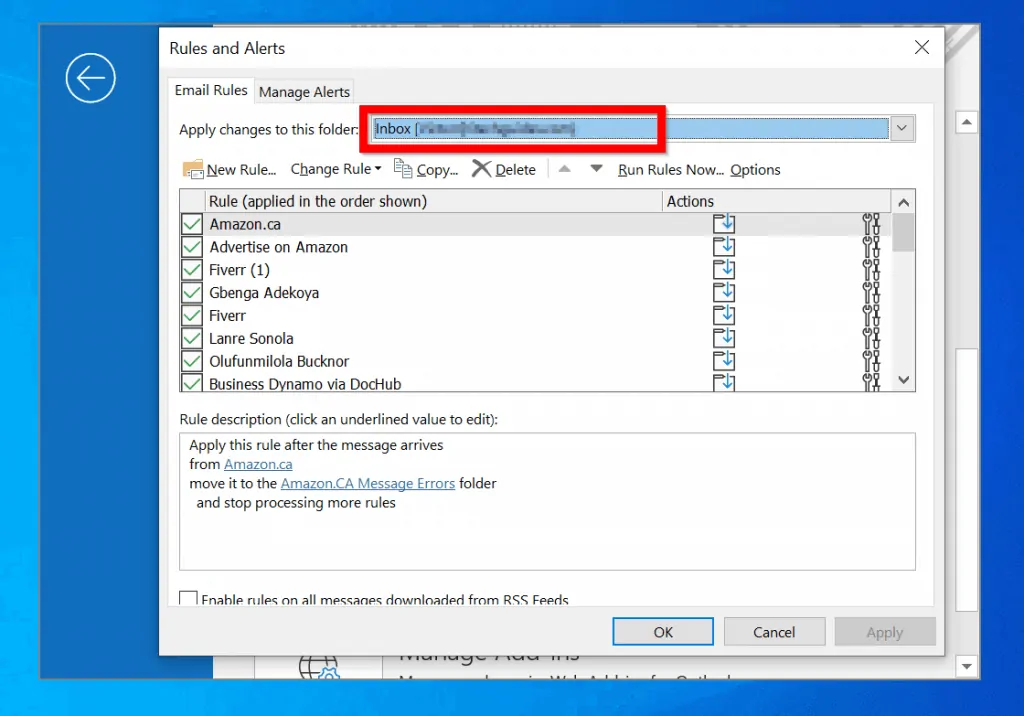Uncheck the Amazon.ca rule checkbox
The height and width of the screenshot is (716, 1024).
pos(191,224)
